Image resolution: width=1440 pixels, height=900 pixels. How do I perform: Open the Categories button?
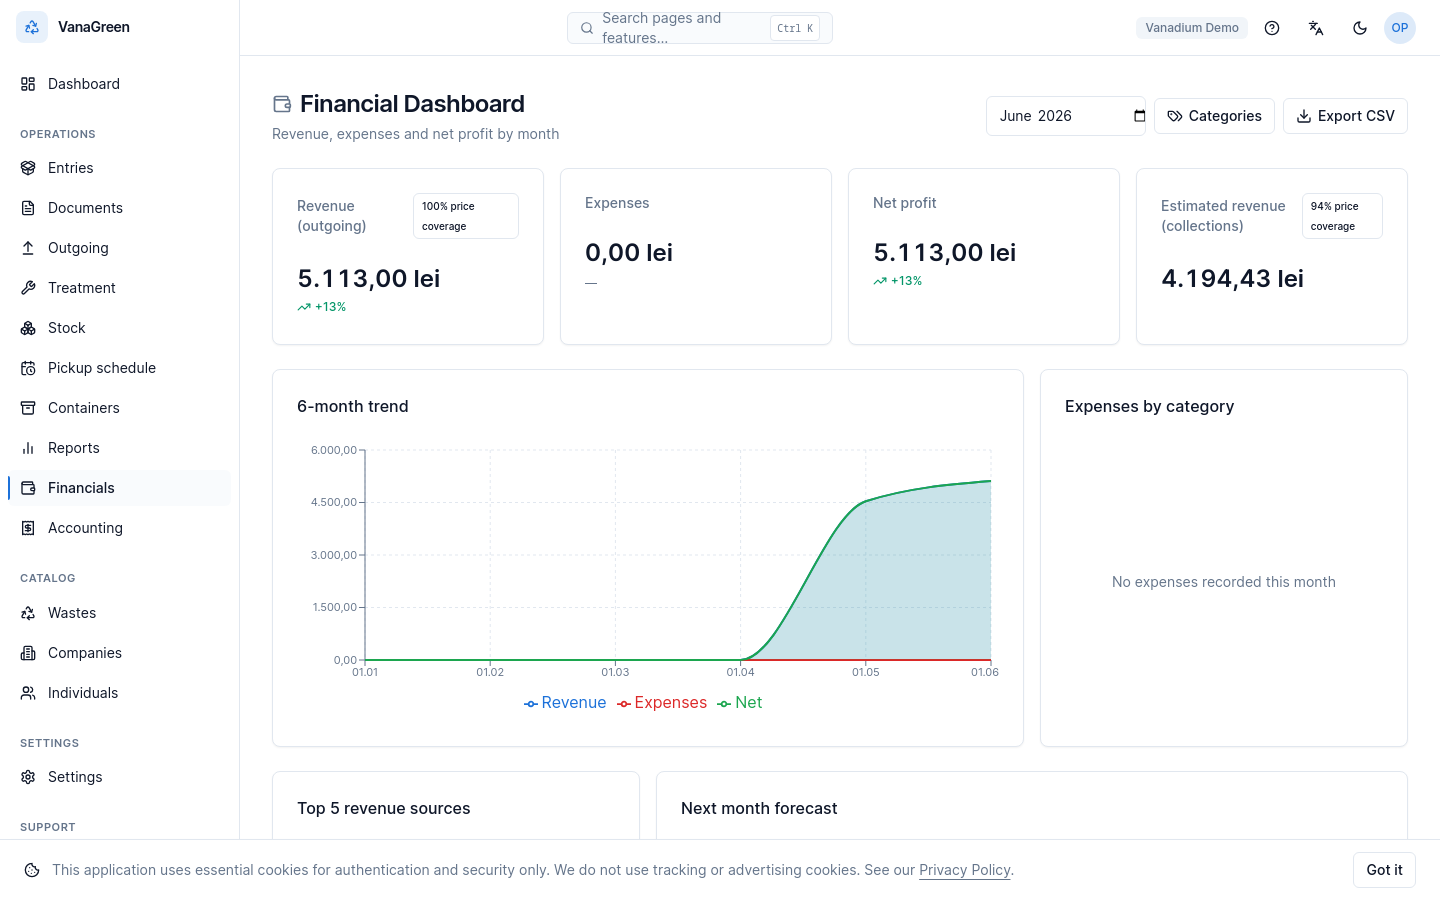[1214, 116]
